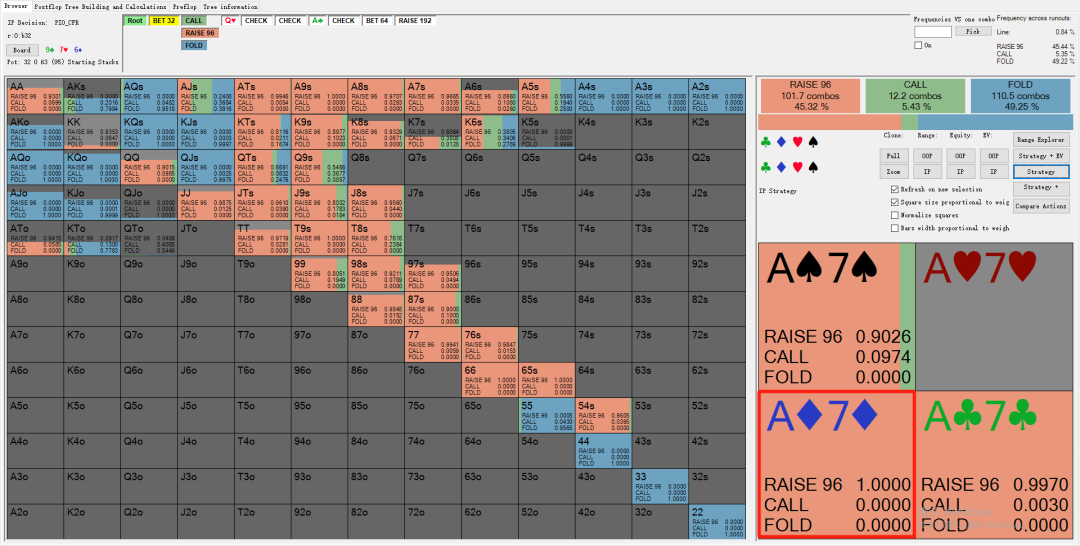Select the upper row black spade suit icon

[813, 143]
